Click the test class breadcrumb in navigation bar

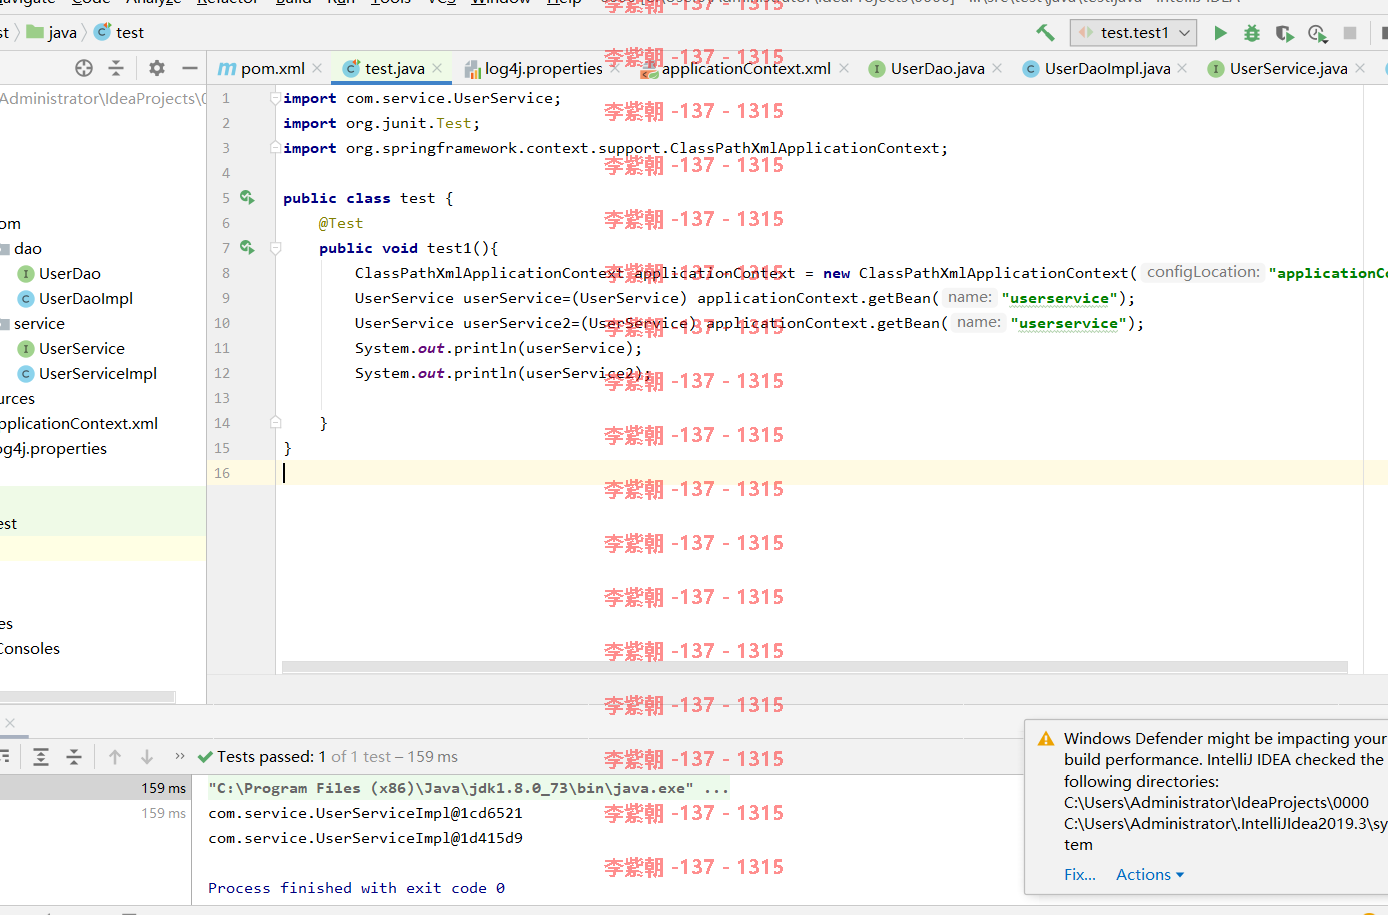[x=119, y=33]
